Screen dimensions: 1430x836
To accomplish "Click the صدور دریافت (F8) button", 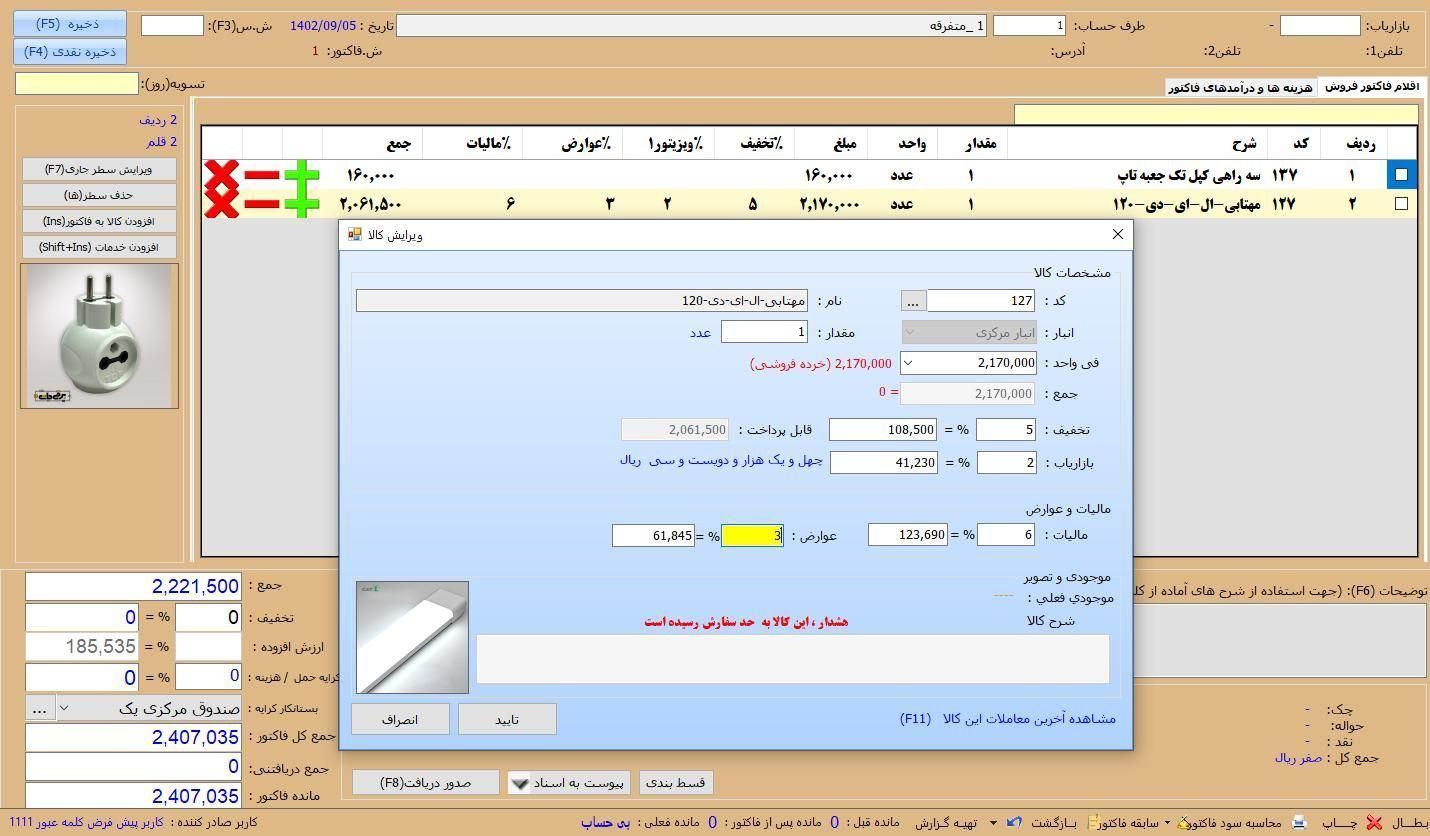I will [426, 783].
